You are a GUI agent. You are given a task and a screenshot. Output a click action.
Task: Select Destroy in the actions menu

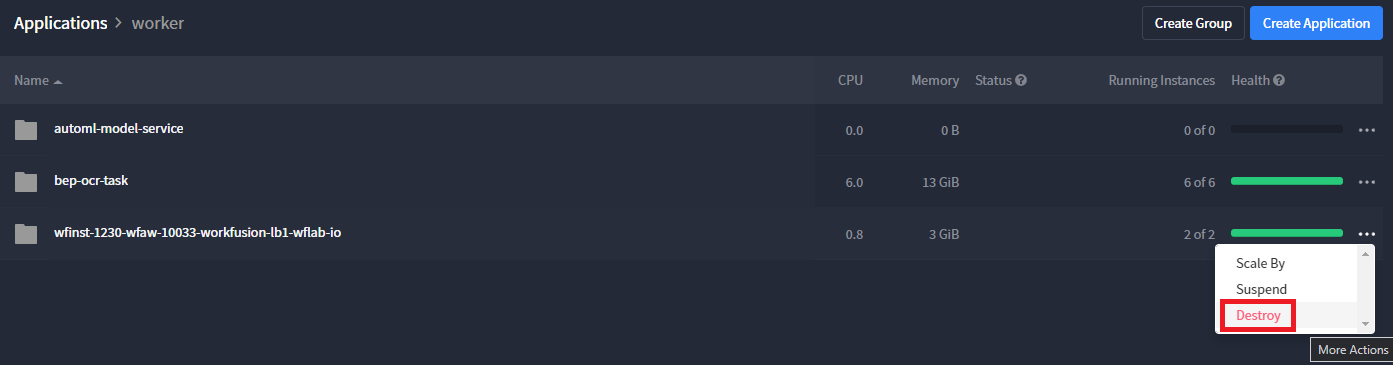pyautogui.click(x=1258, y=315)
